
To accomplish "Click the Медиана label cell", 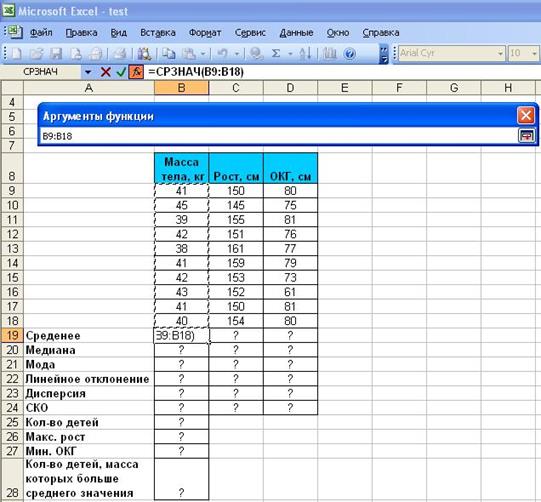I will click(x=89, y=350).
